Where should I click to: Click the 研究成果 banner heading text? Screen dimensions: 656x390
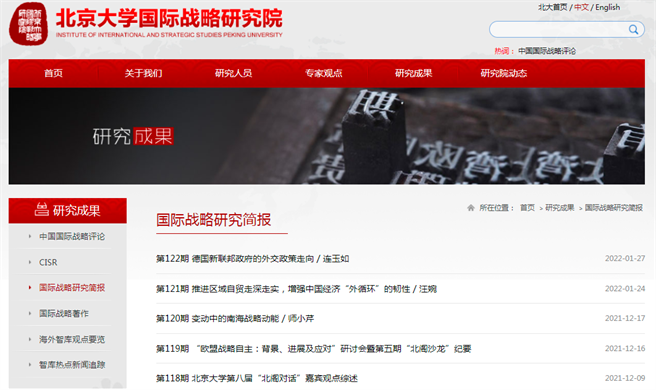tap(133, 136)
